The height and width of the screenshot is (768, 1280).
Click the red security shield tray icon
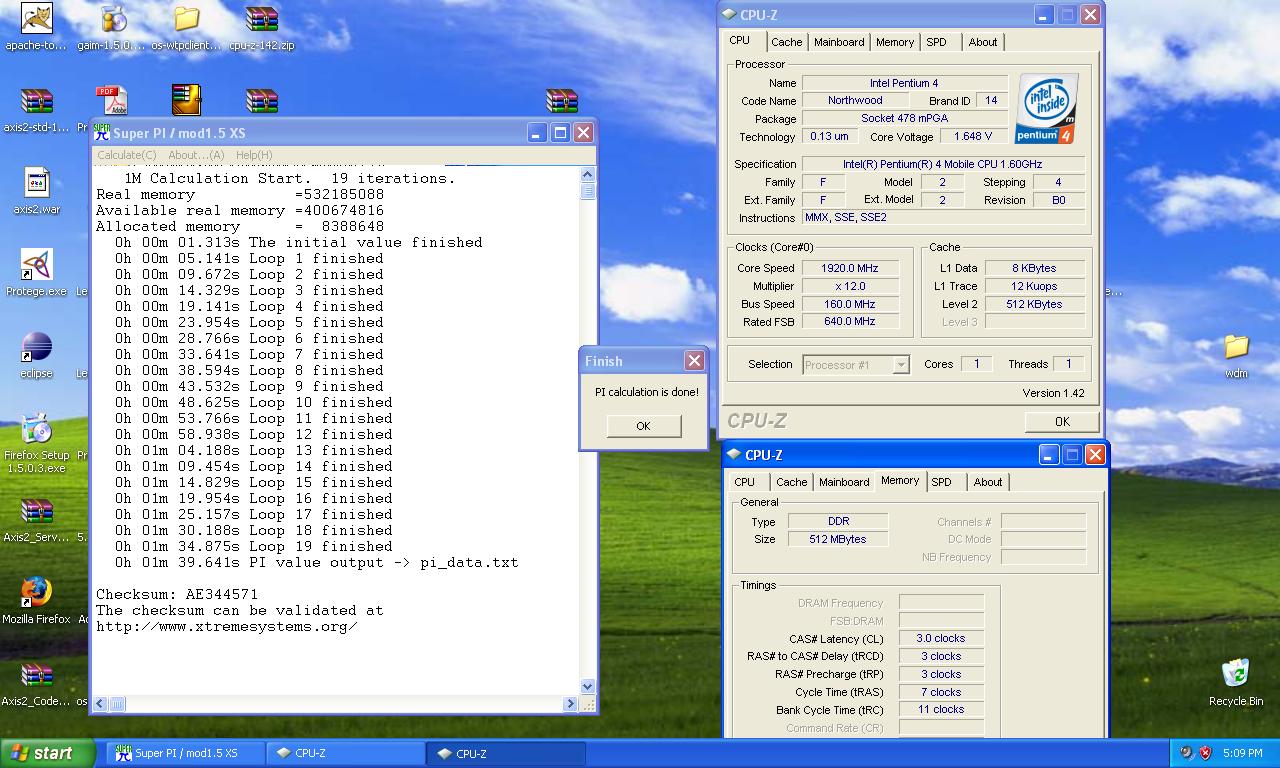click(1206, 753)
